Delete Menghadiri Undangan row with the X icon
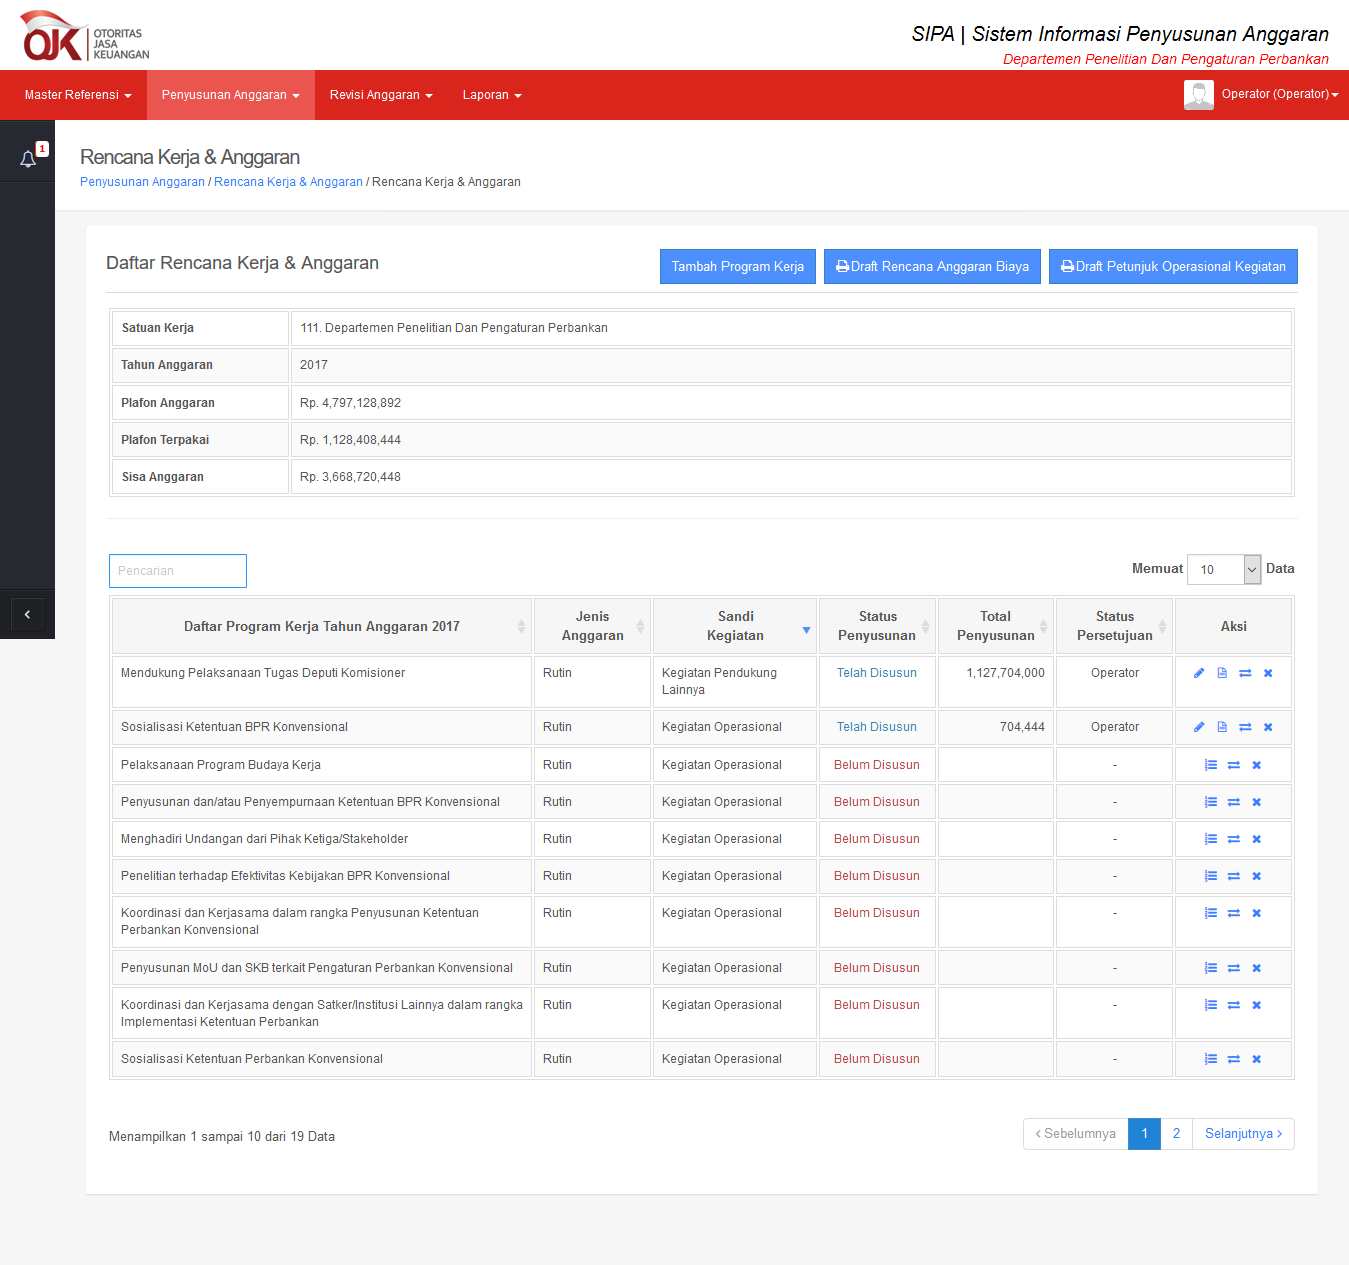 pos(1257,839)
